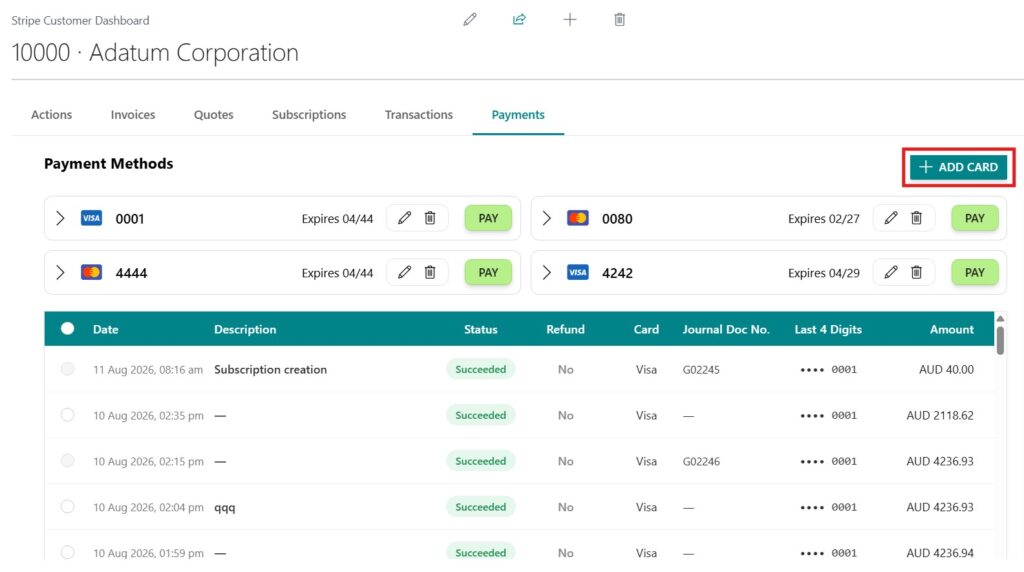Delete the card ending 4444
The width and height of the screenshot is (1024, 572).
(x=430, y=272)
